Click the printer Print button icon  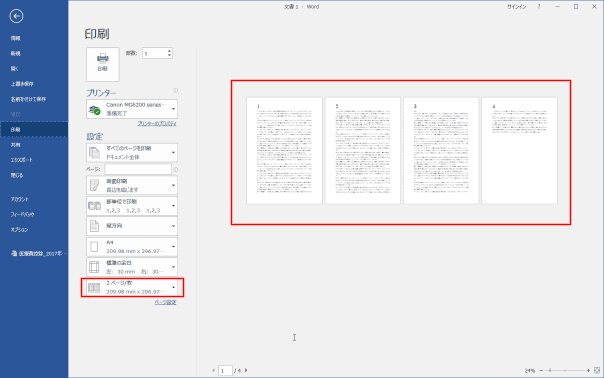pos(102,64)
